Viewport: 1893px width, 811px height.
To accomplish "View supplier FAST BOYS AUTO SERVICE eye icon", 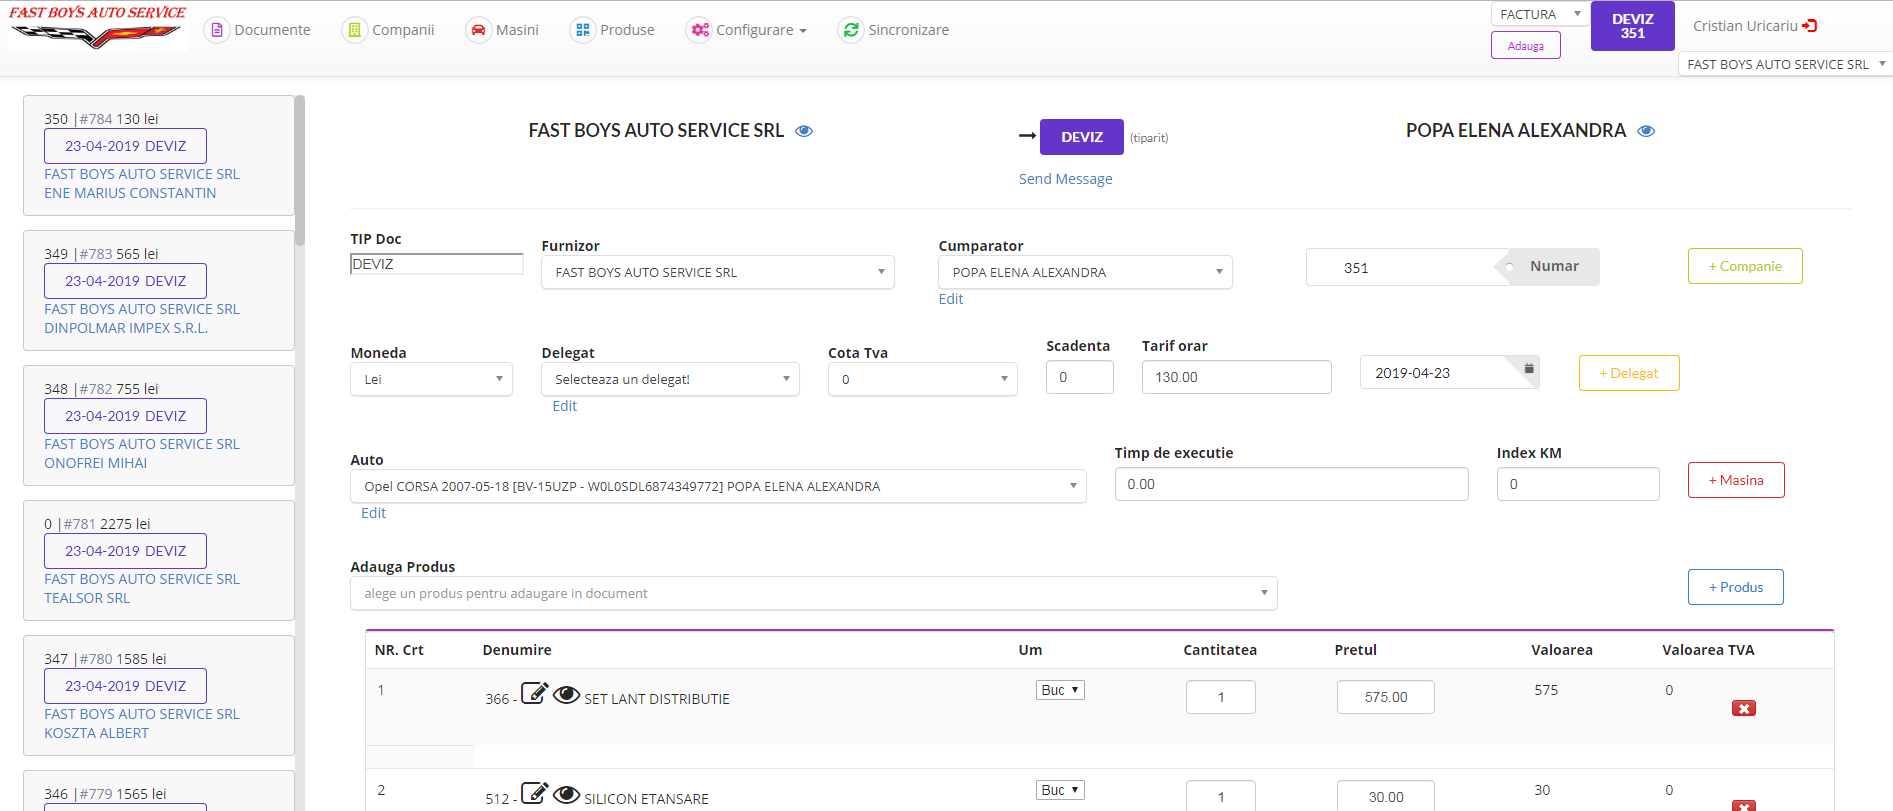I will pos(804,131).
